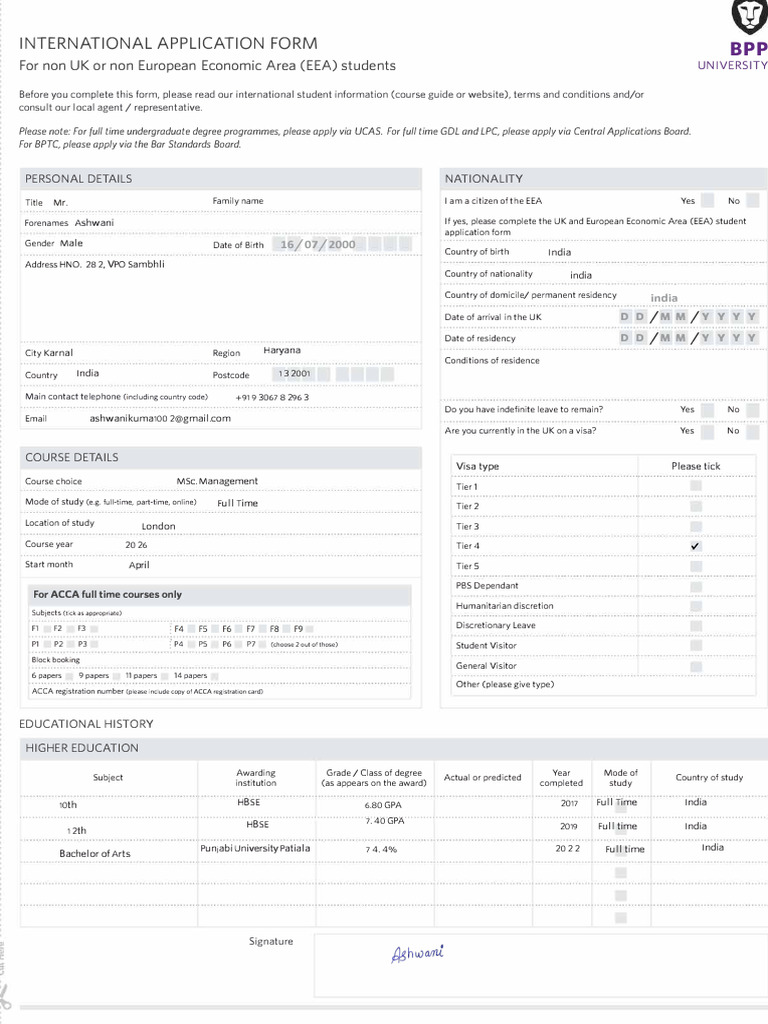Click the year completed 2022 cell
The height and width of the screenshot is (1024, 768).
(x=562, y=850)
